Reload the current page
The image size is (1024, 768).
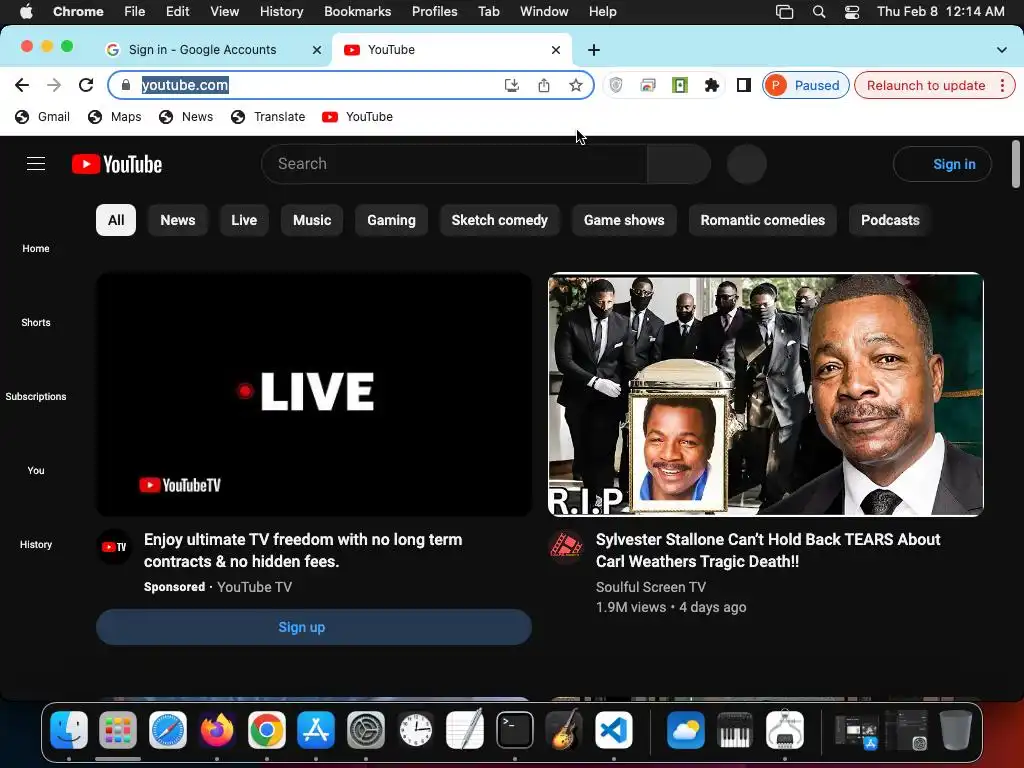pyautogui.click(x=86, y=85)
